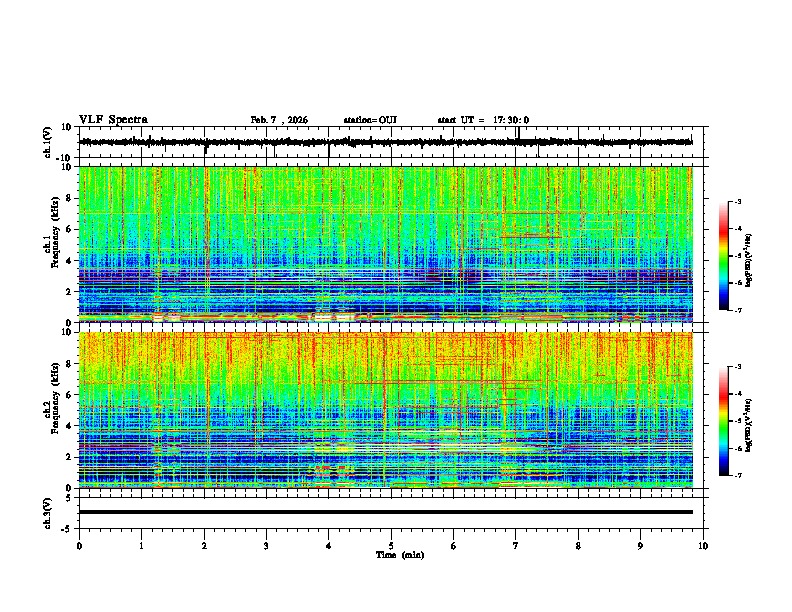Screen dimensions: 792x612
Task: Click the "-3" label on ch.2 color bar
Action: click(738, 367)
